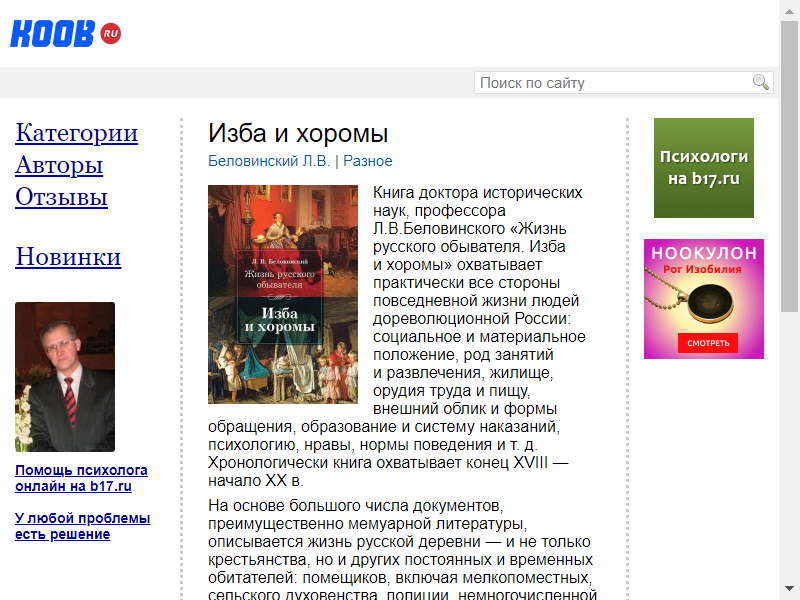Click the vertical scrollbar thumb

789,167
